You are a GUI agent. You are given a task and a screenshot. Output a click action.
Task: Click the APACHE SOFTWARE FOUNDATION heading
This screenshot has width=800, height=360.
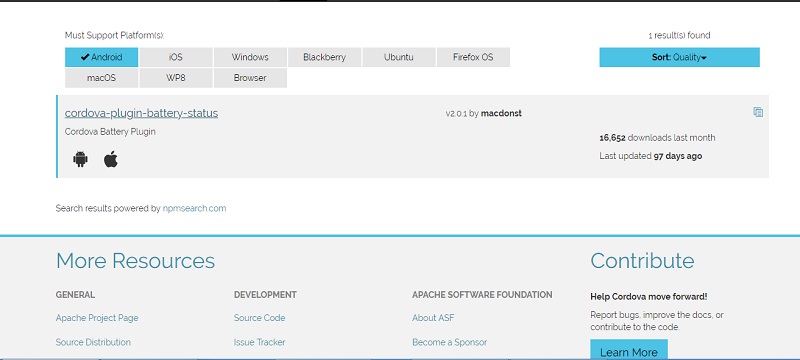pos(482,295)
